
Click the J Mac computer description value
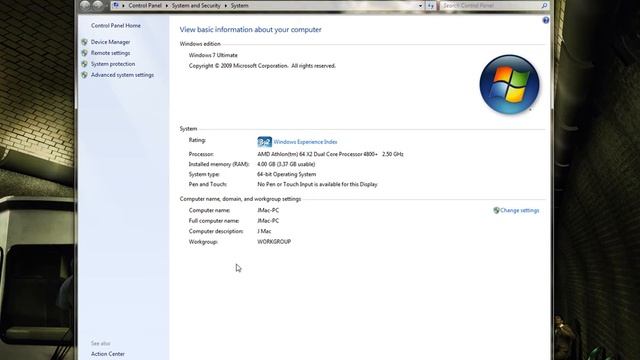264,231
